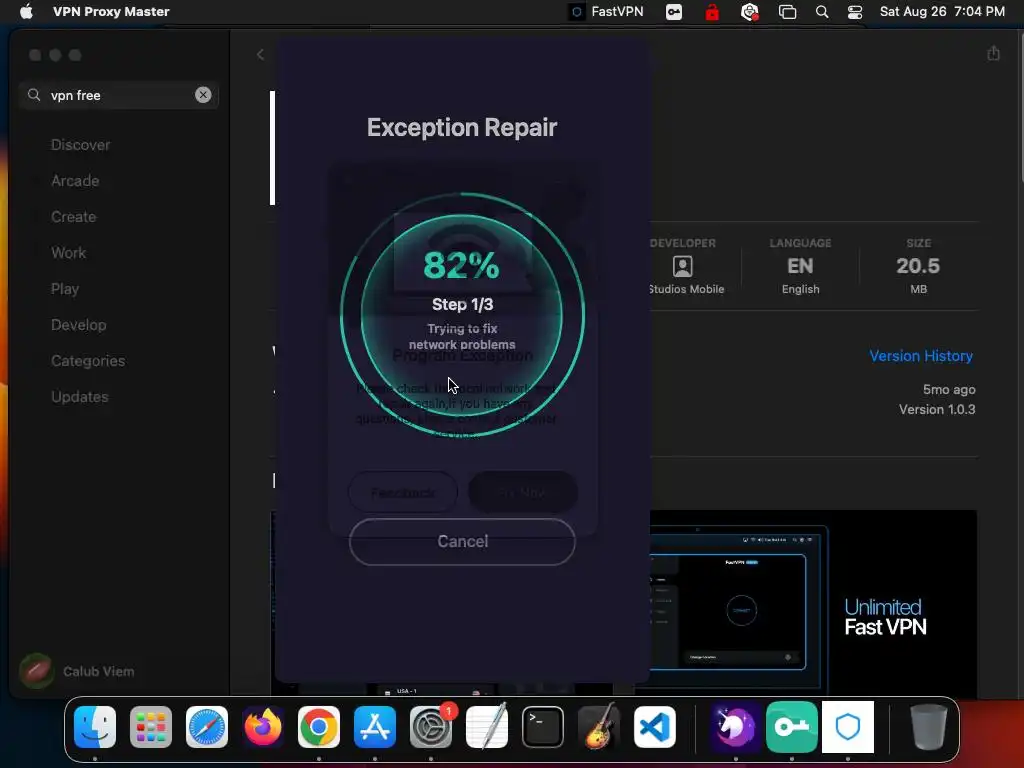Click the FastVPN menu bar item

coord(607,12)
